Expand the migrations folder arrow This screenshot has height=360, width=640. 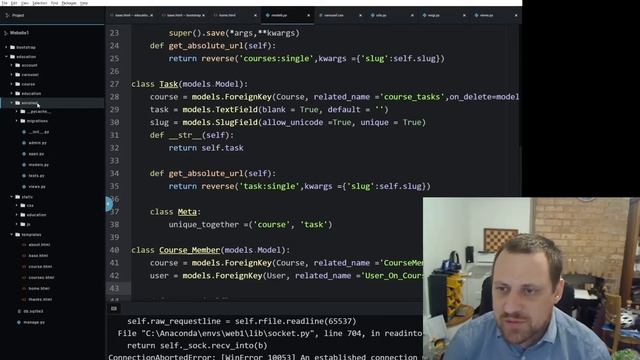pos(17,121)
